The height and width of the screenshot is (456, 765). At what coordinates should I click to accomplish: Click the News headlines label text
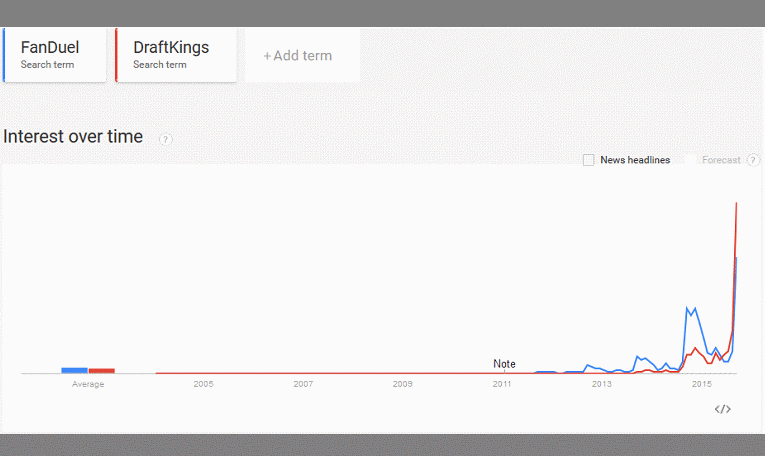click(635, 160)
